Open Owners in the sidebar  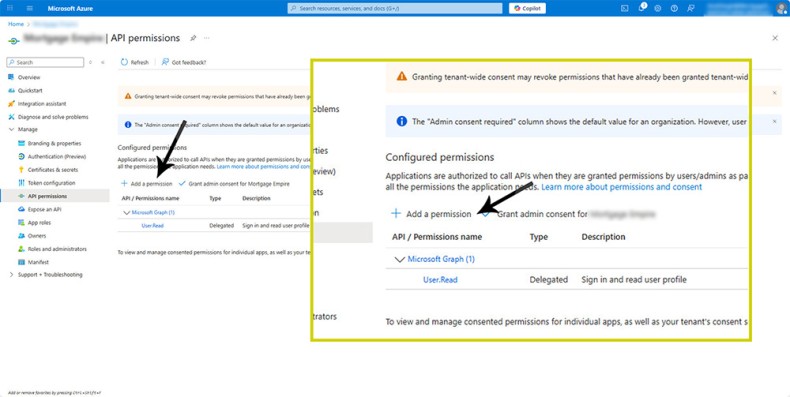[x=36, y=236]
